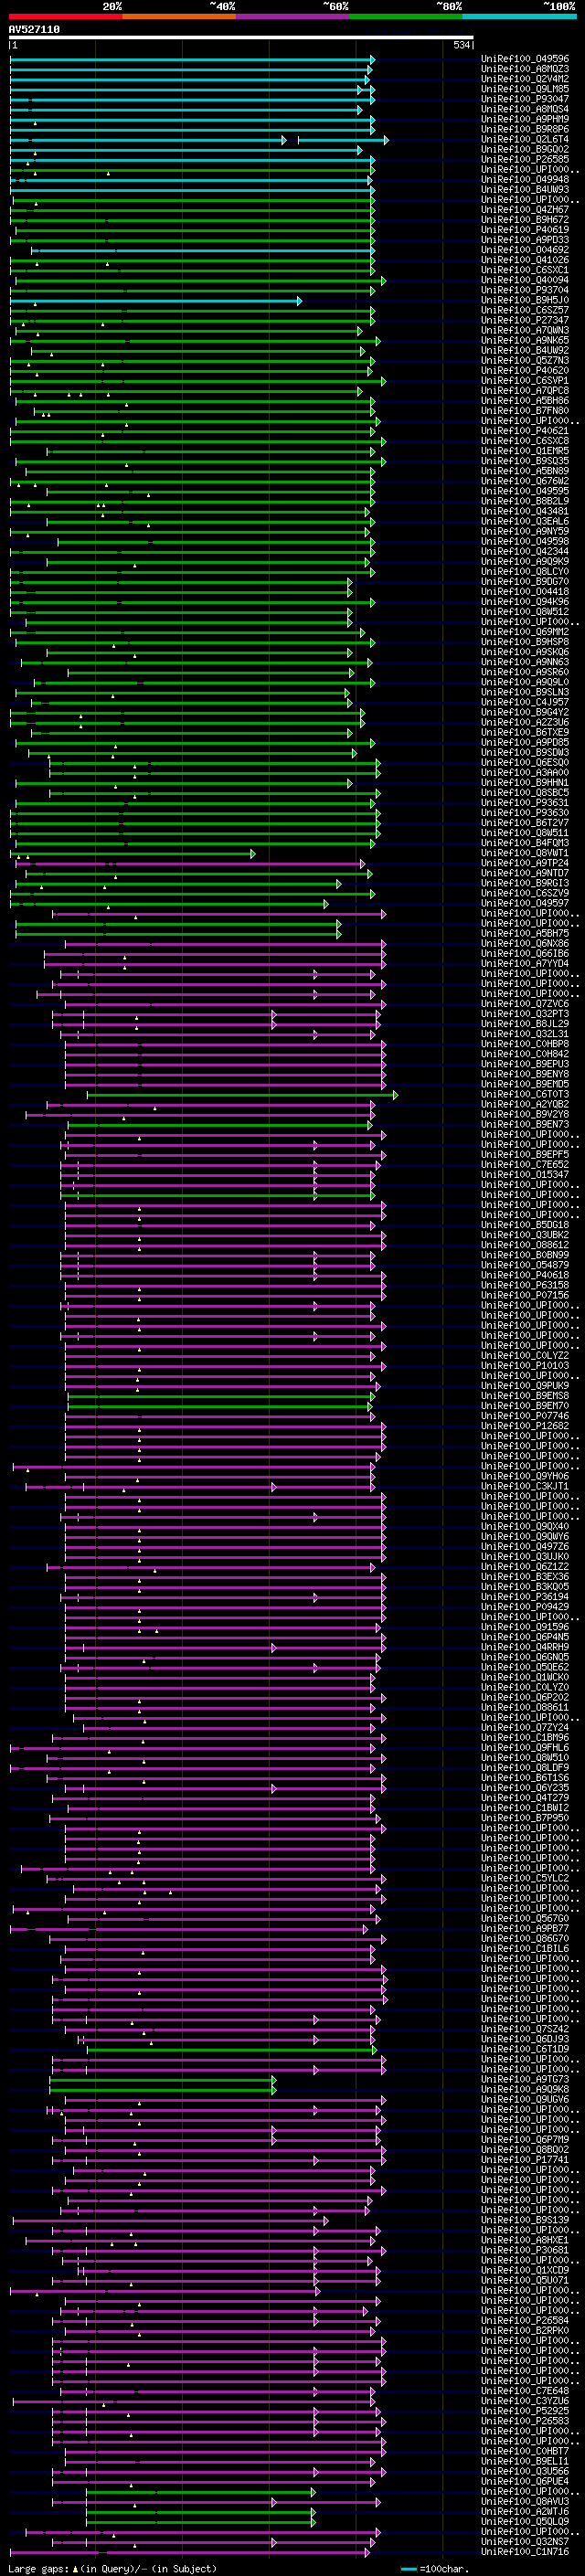Open hit UniRef100_Q2V4M2
The image size is (585, 2576).
tap(525, 79)
